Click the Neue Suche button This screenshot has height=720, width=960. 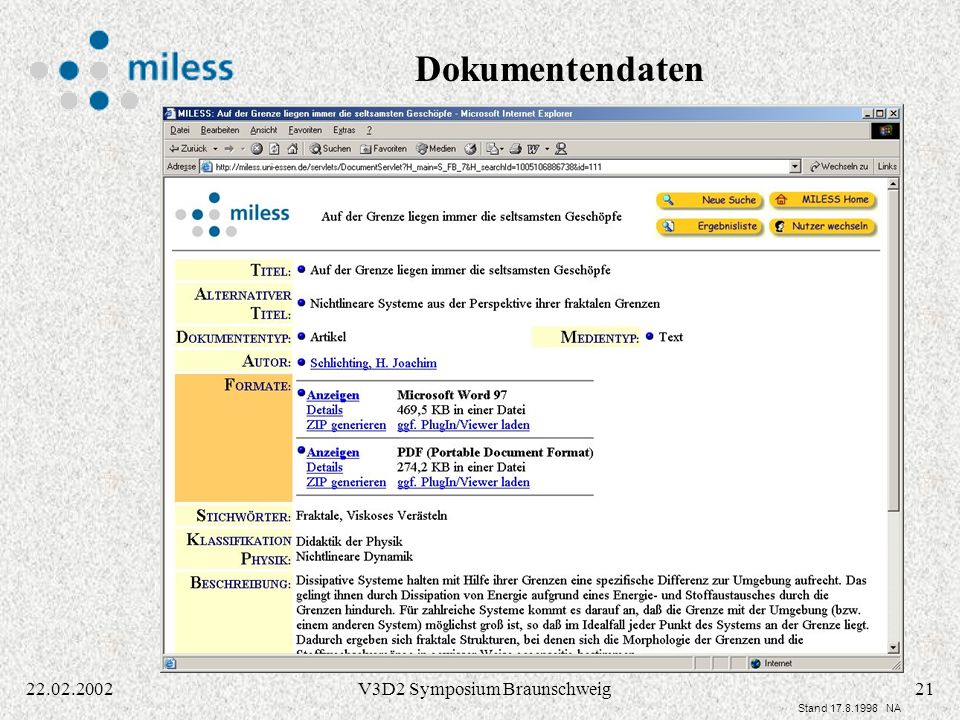pos(710,200)
